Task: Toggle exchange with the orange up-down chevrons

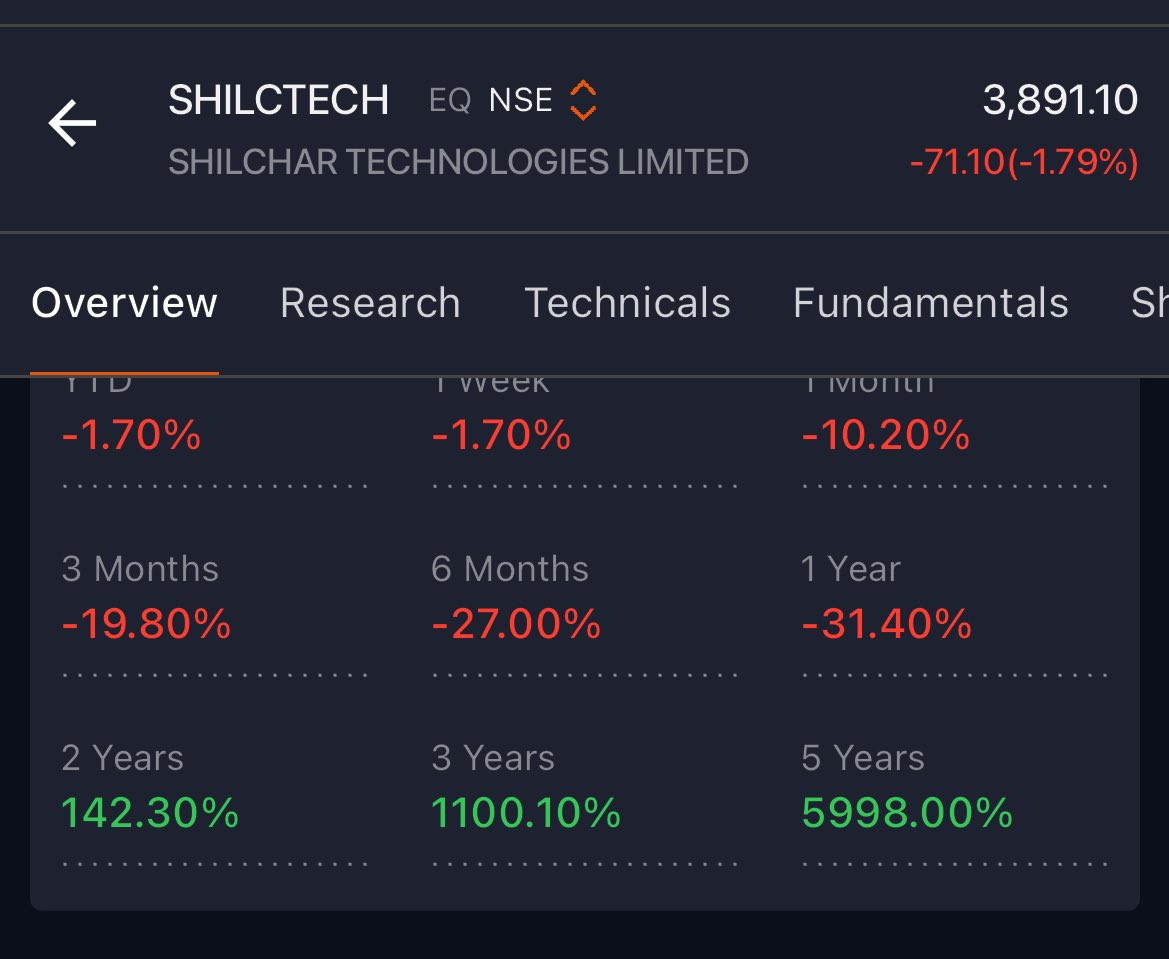Action: tap(583, 100)
